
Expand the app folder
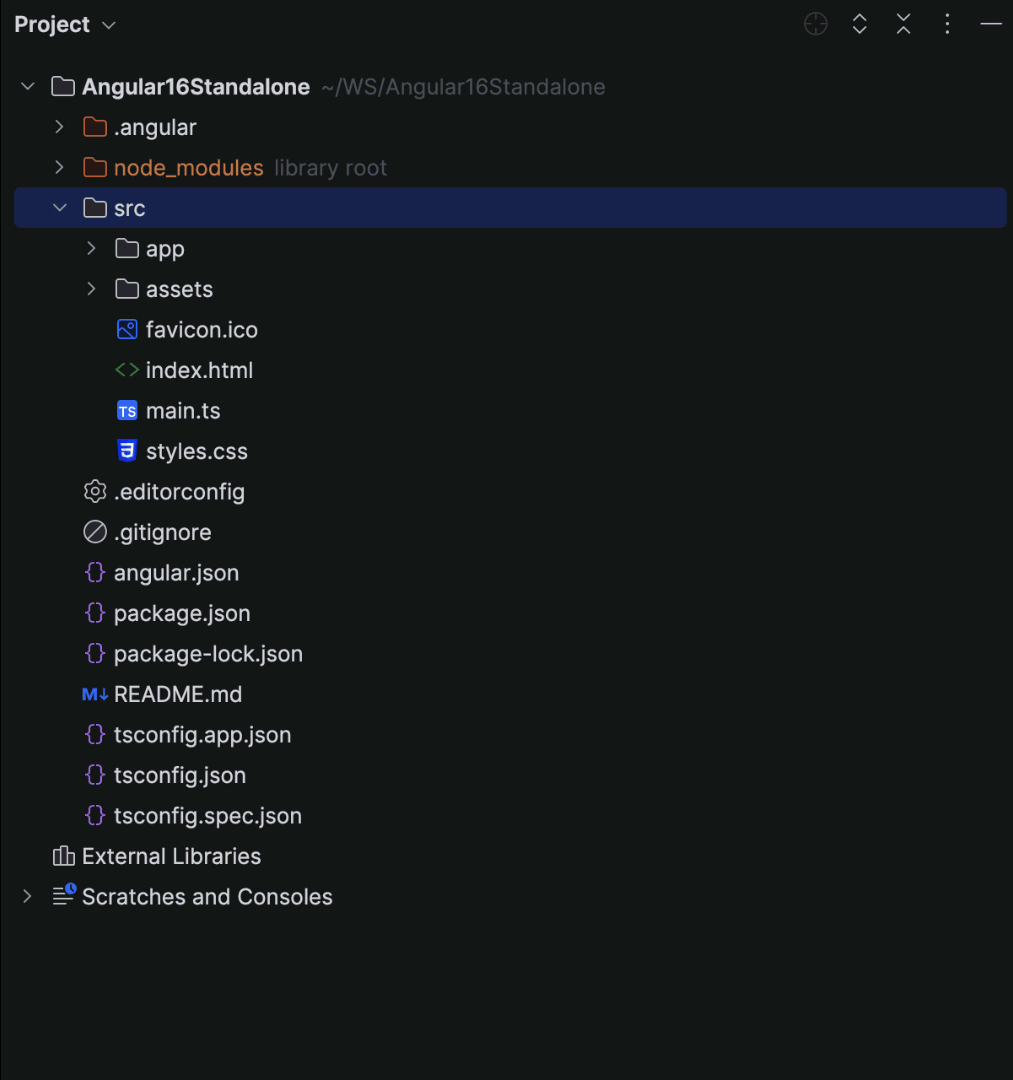91,248
